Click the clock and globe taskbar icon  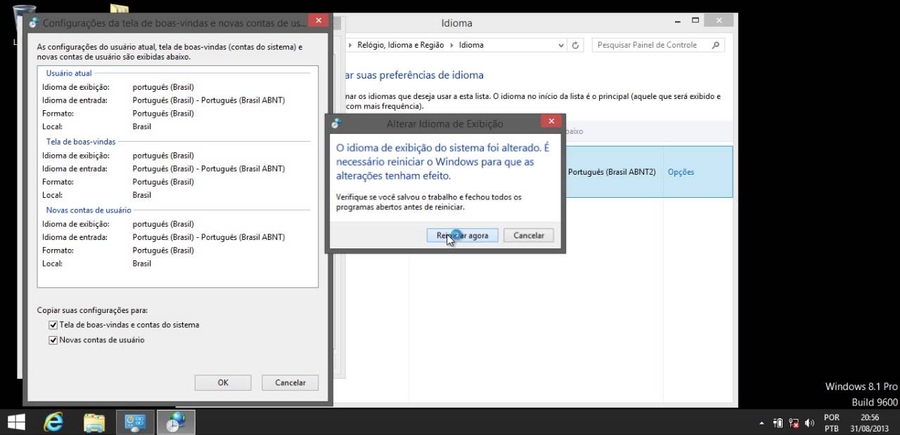pyautogui.click(x=174, y=422)
